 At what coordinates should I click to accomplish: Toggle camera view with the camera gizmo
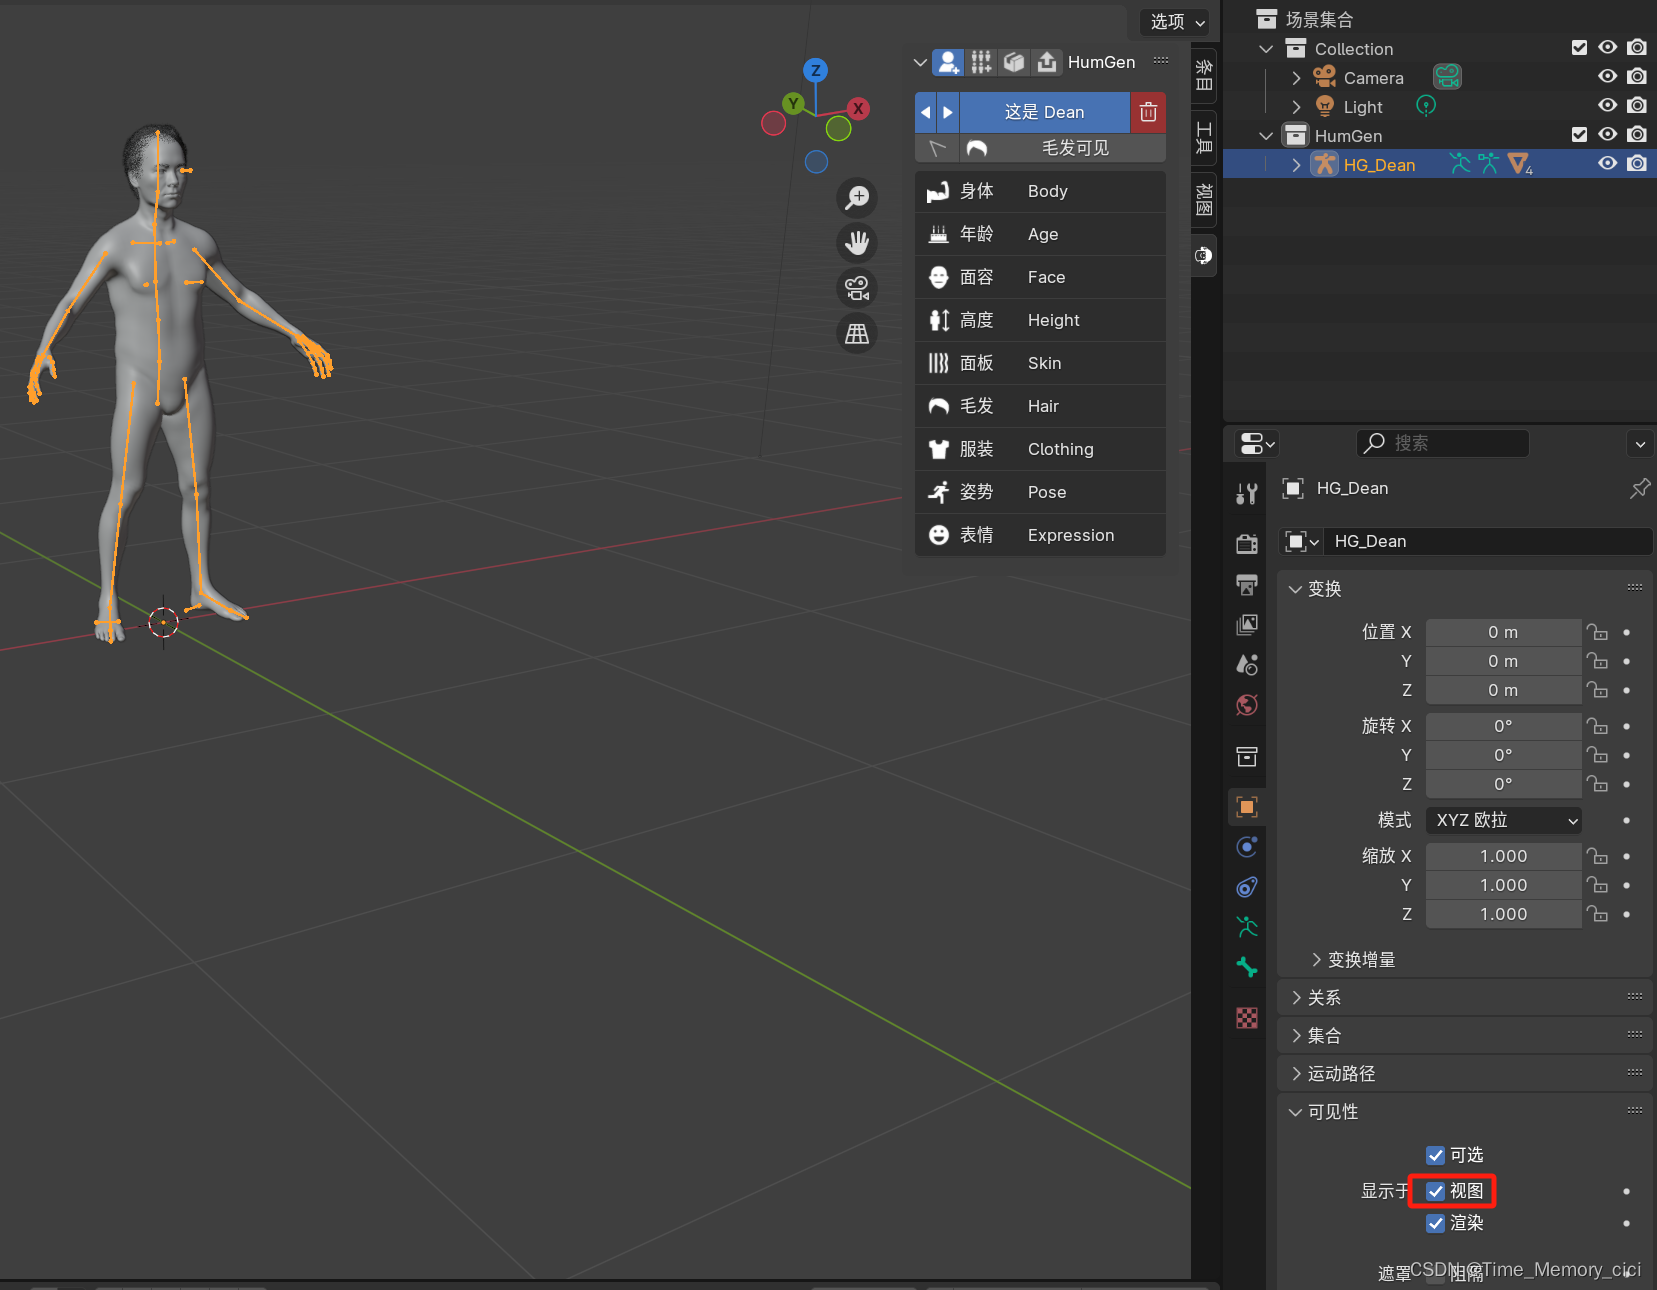point(857,288)
